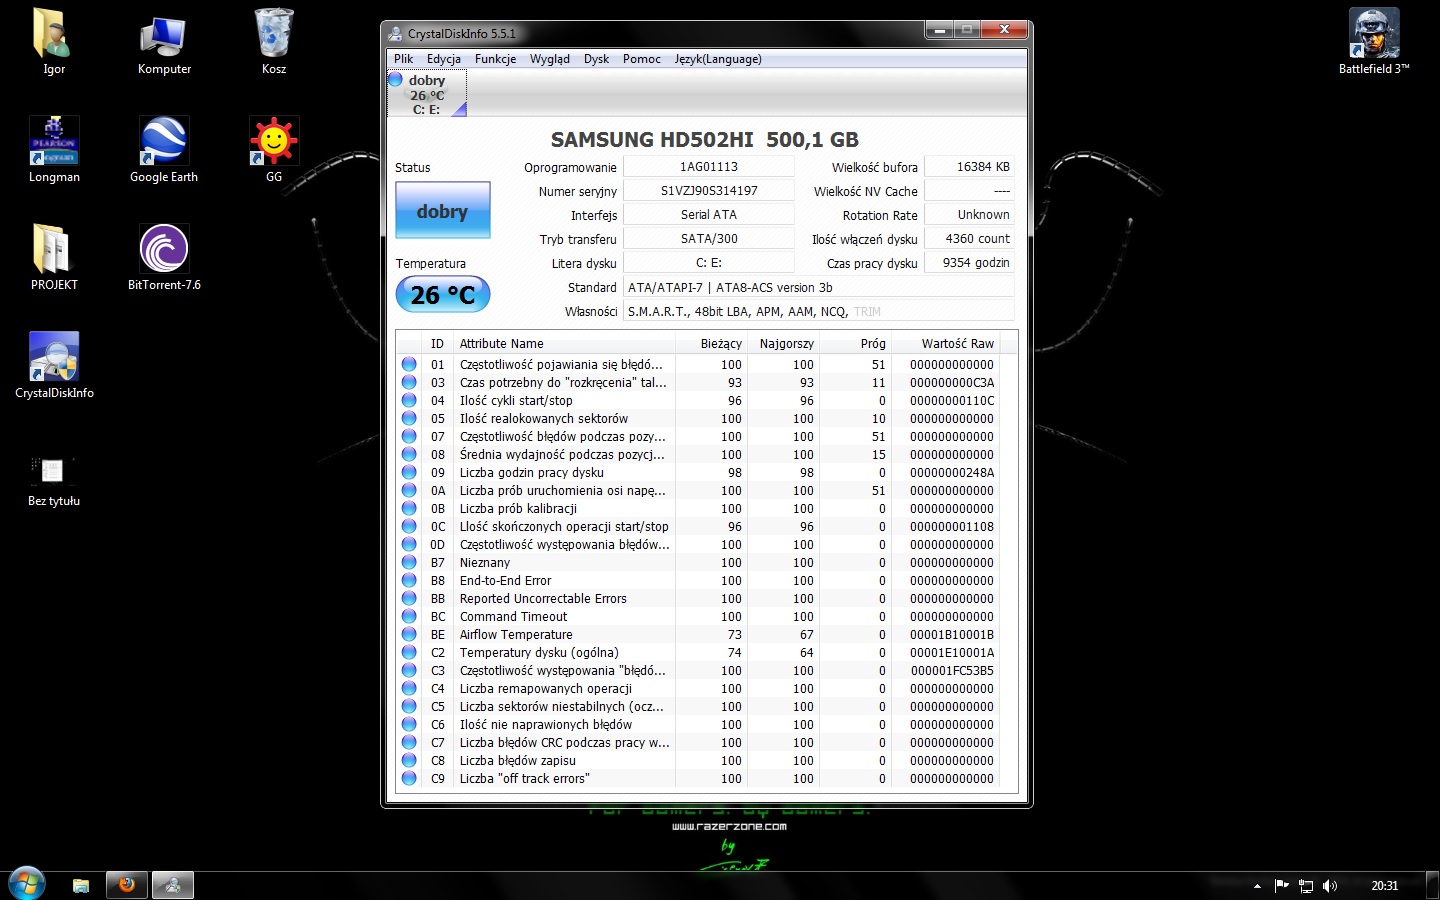Select the 'dobry 26 °C C: E:' disk tab
This screenshot has height=900, width=1440.
click(x=427, y=94)
